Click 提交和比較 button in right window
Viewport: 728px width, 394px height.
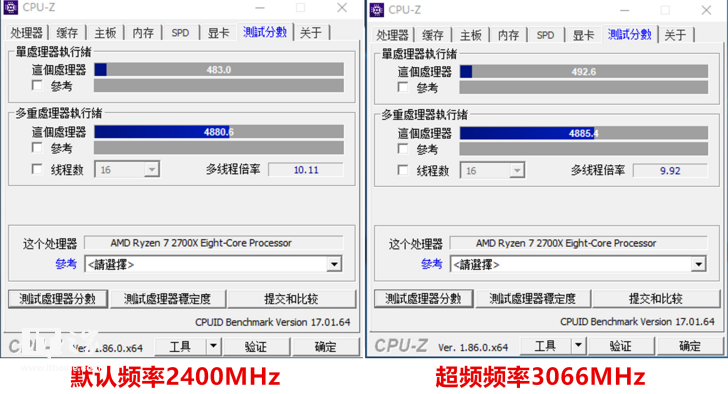point(656,298)
